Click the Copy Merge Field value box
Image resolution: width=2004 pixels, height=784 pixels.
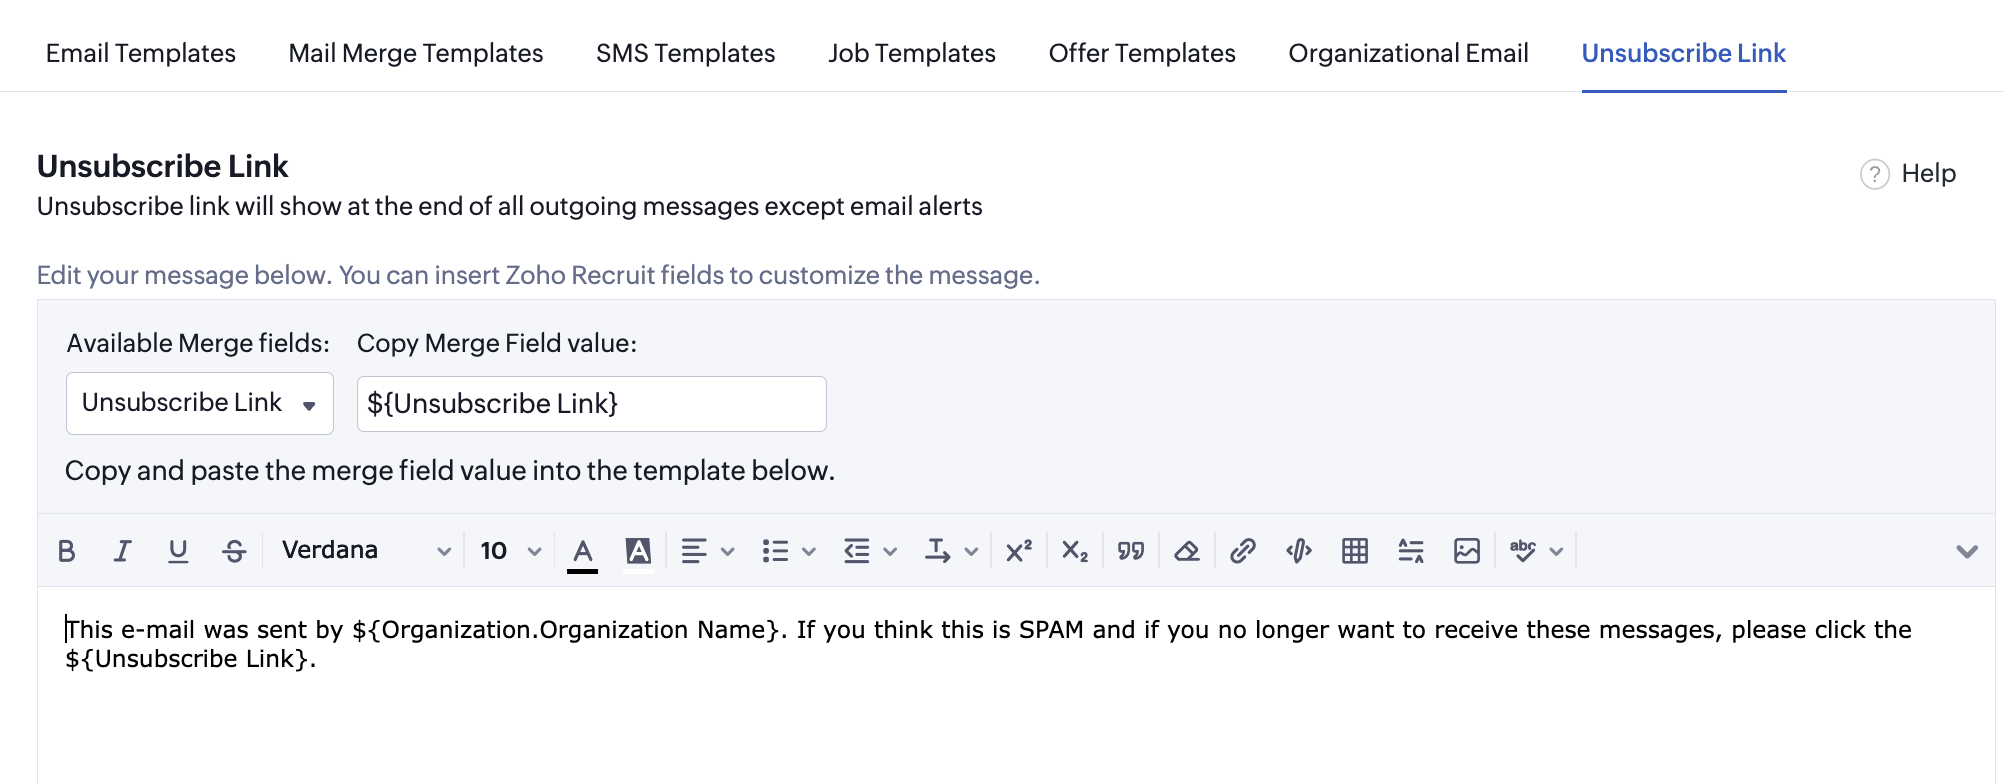(591, 404)
